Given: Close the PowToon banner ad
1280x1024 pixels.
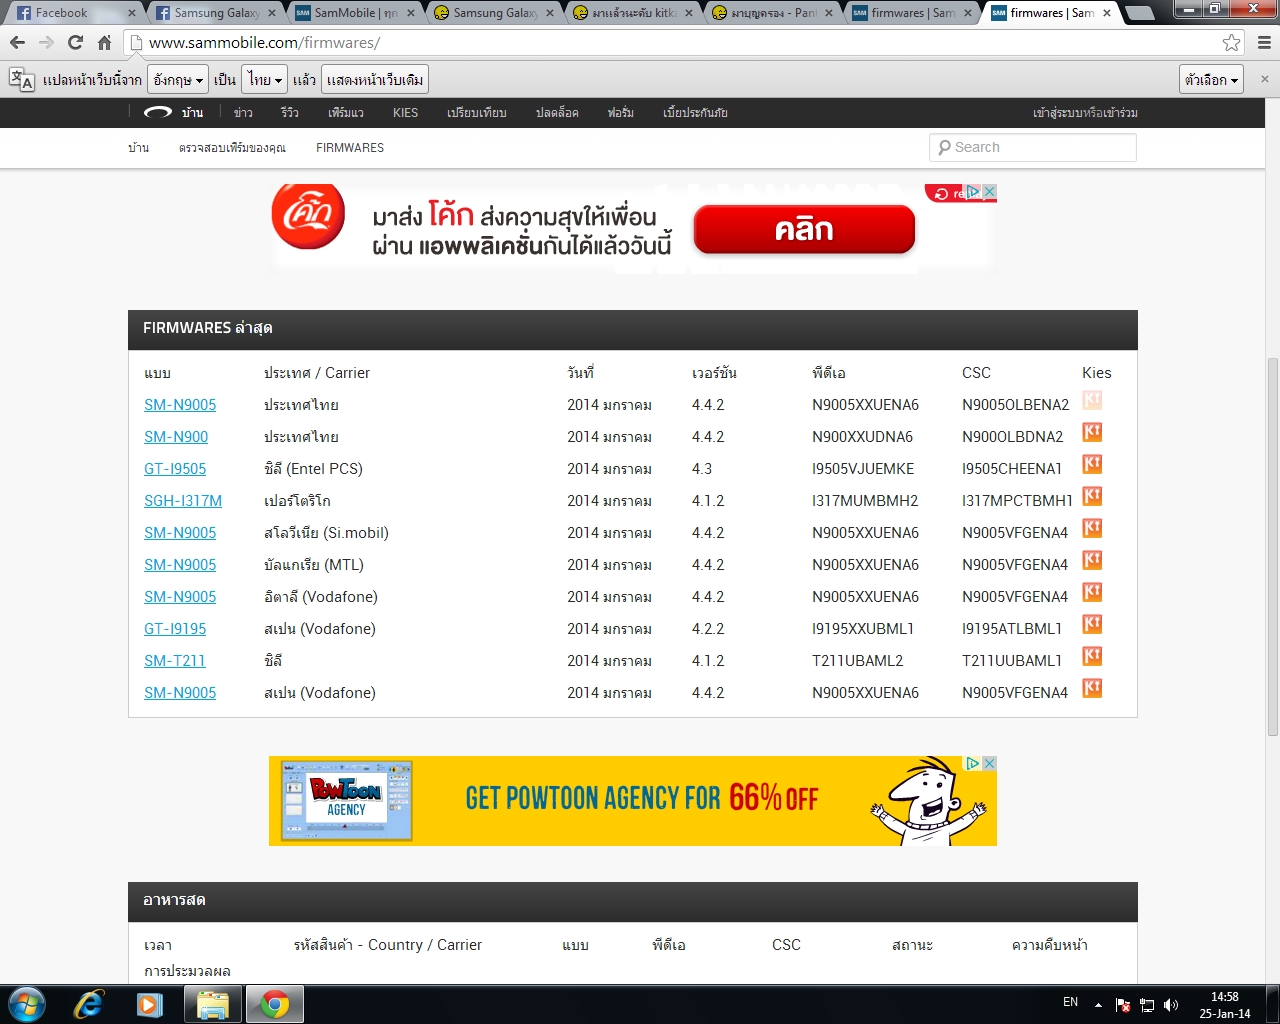Looking at the screenshot, I should (989, 763).
